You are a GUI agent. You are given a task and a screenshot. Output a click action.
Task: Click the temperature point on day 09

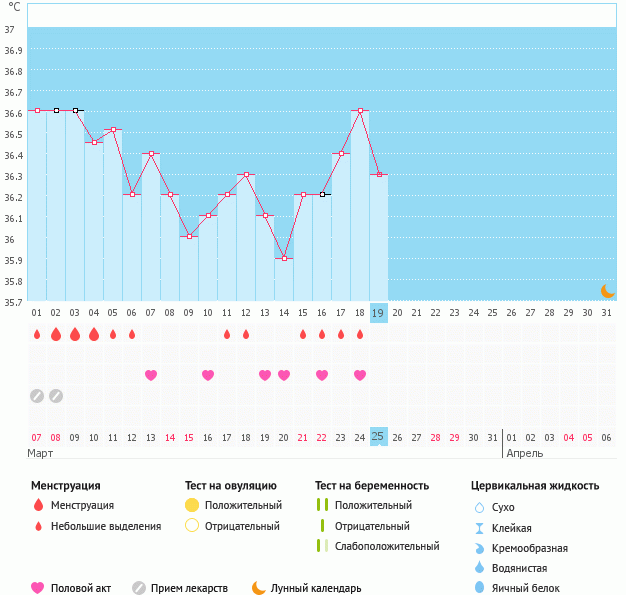[x=189, y=236]
